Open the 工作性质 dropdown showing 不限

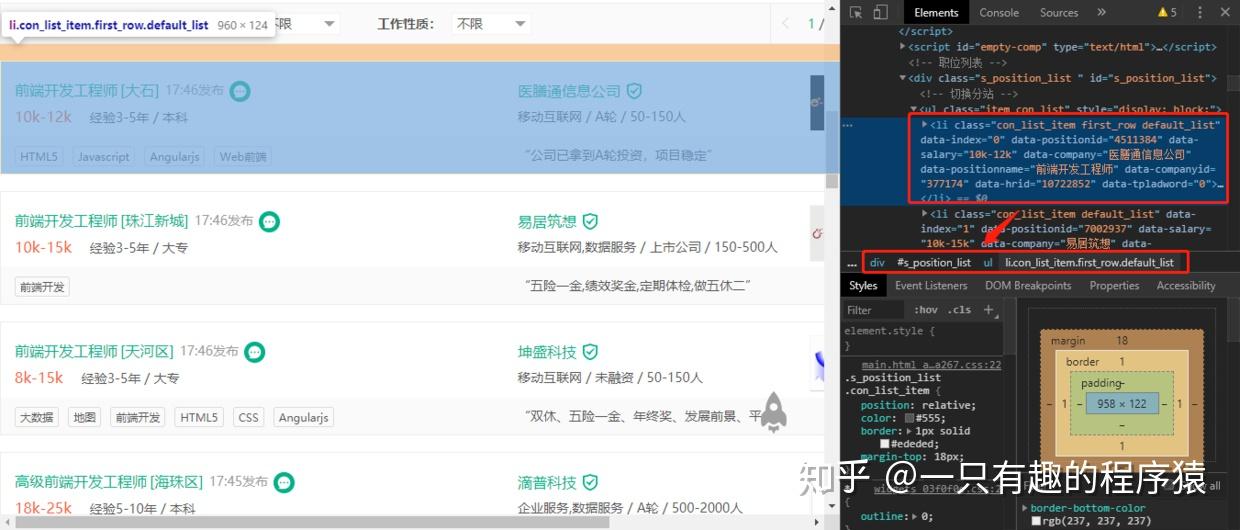click(x=491, y=23)
